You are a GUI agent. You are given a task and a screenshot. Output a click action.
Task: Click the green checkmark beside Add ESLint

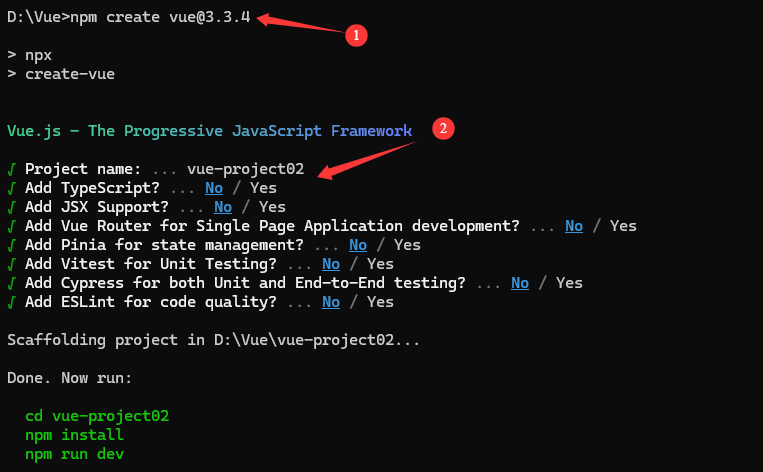[x=12, y=302]
